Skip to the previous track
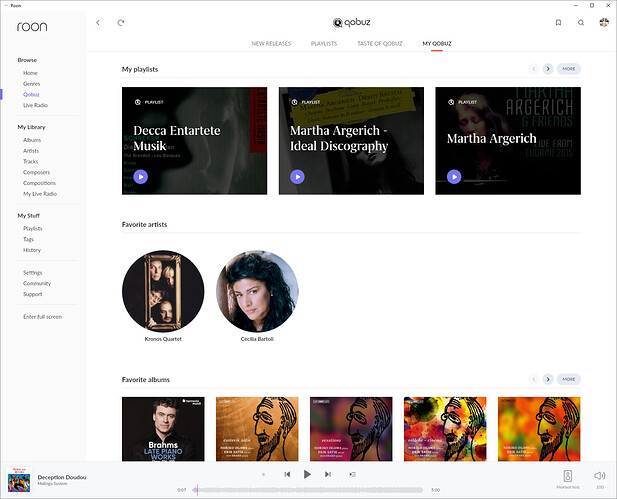Viewport: 617px width, 499px height. 287,474
